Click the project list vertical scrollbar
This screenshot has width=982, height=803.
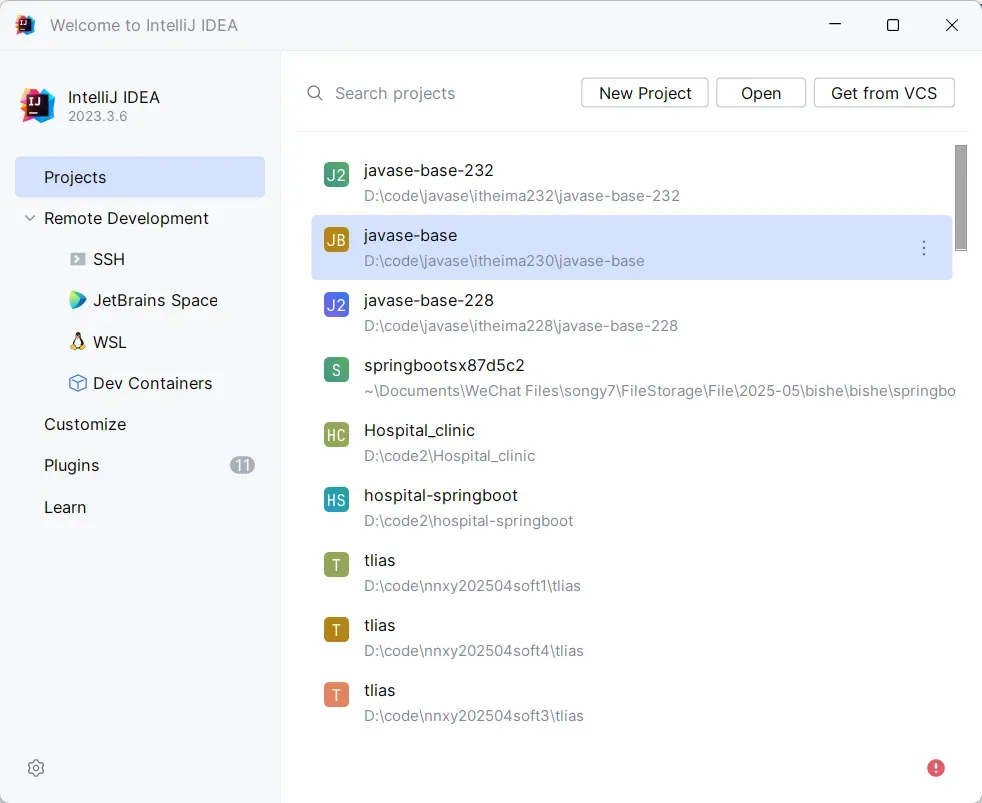[x=961, y=197]
